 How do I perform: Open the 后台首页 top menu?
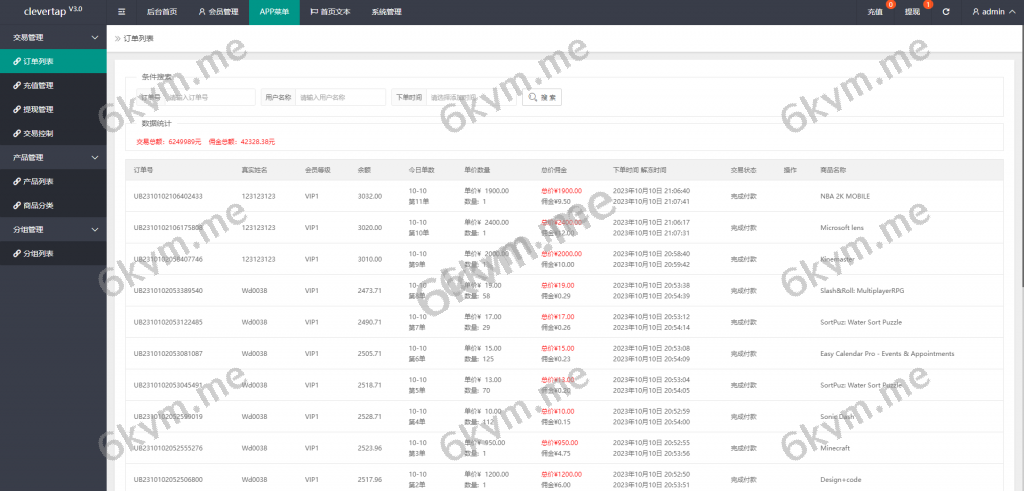coord(161,12)
